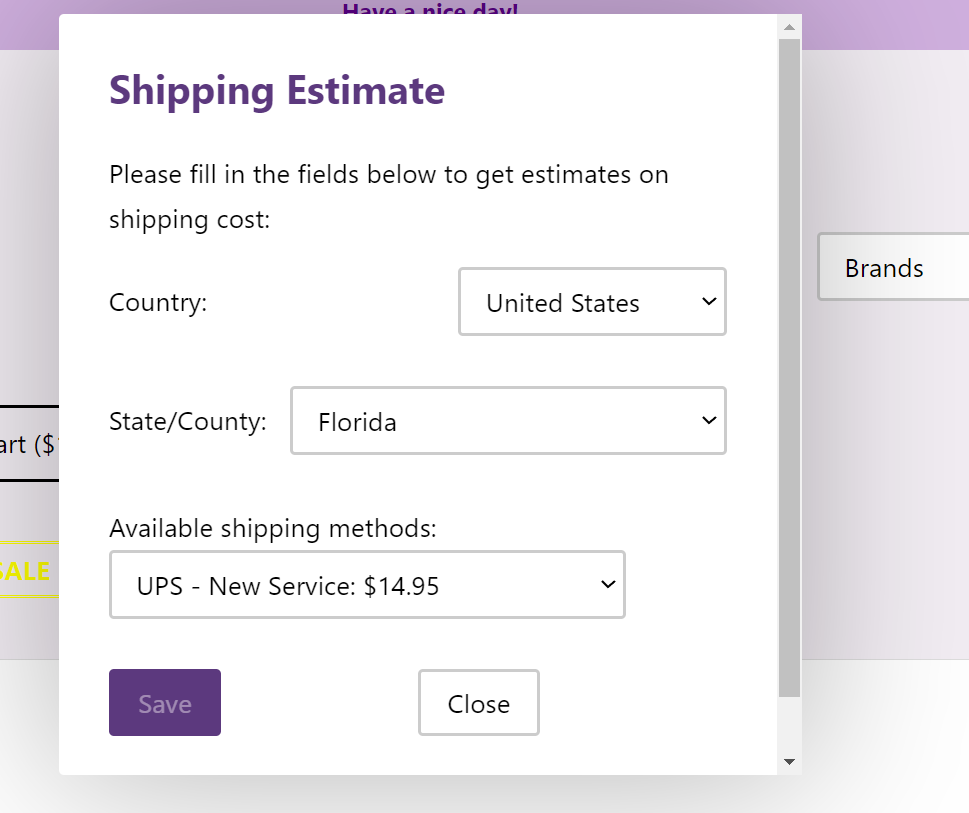The image size is (969, 813).
Task: Click the "Have a nice day!" banner text
Action: point(430,9)
